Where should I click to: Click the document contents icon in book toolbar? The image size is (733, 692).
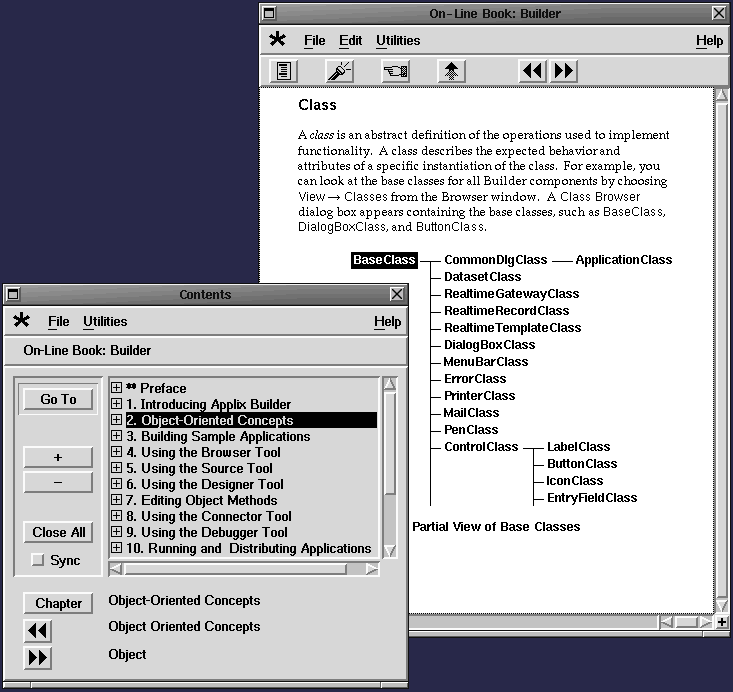tap(285, 71)
